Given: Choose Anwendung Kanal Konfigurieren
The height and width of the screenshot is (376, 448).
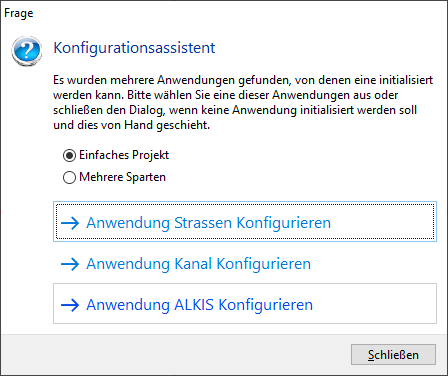Looking at the screenshot, I should click(245, 264).
